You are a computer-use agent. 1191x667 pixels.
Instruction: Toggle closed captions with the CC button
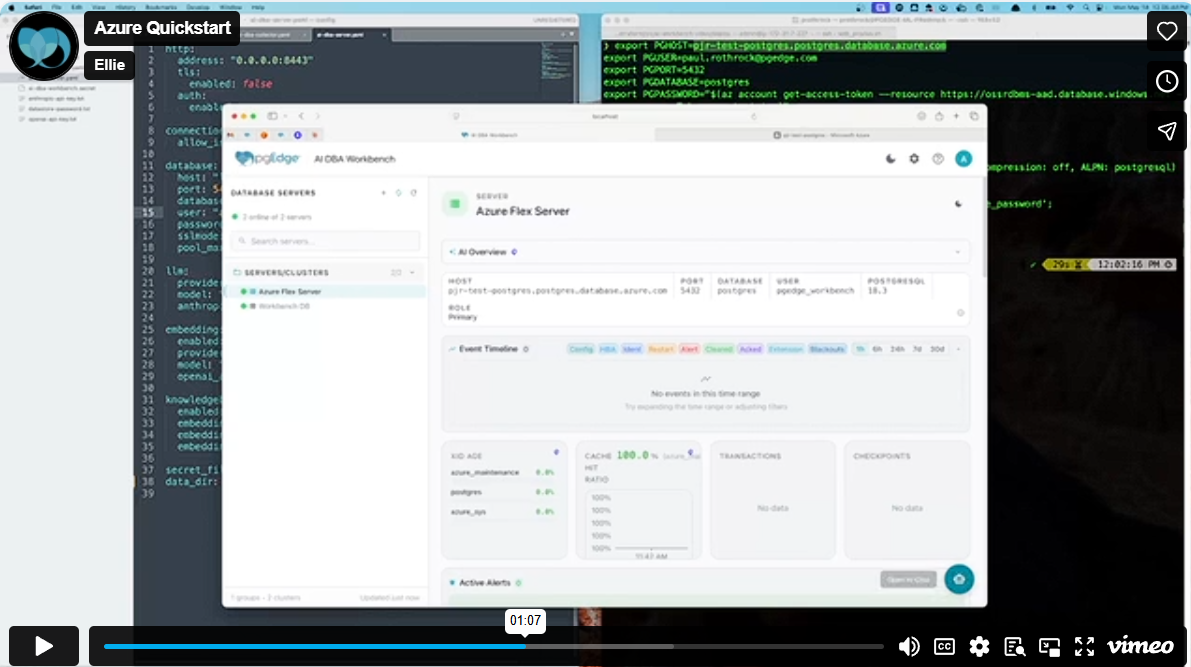click(x=944, y=646)
